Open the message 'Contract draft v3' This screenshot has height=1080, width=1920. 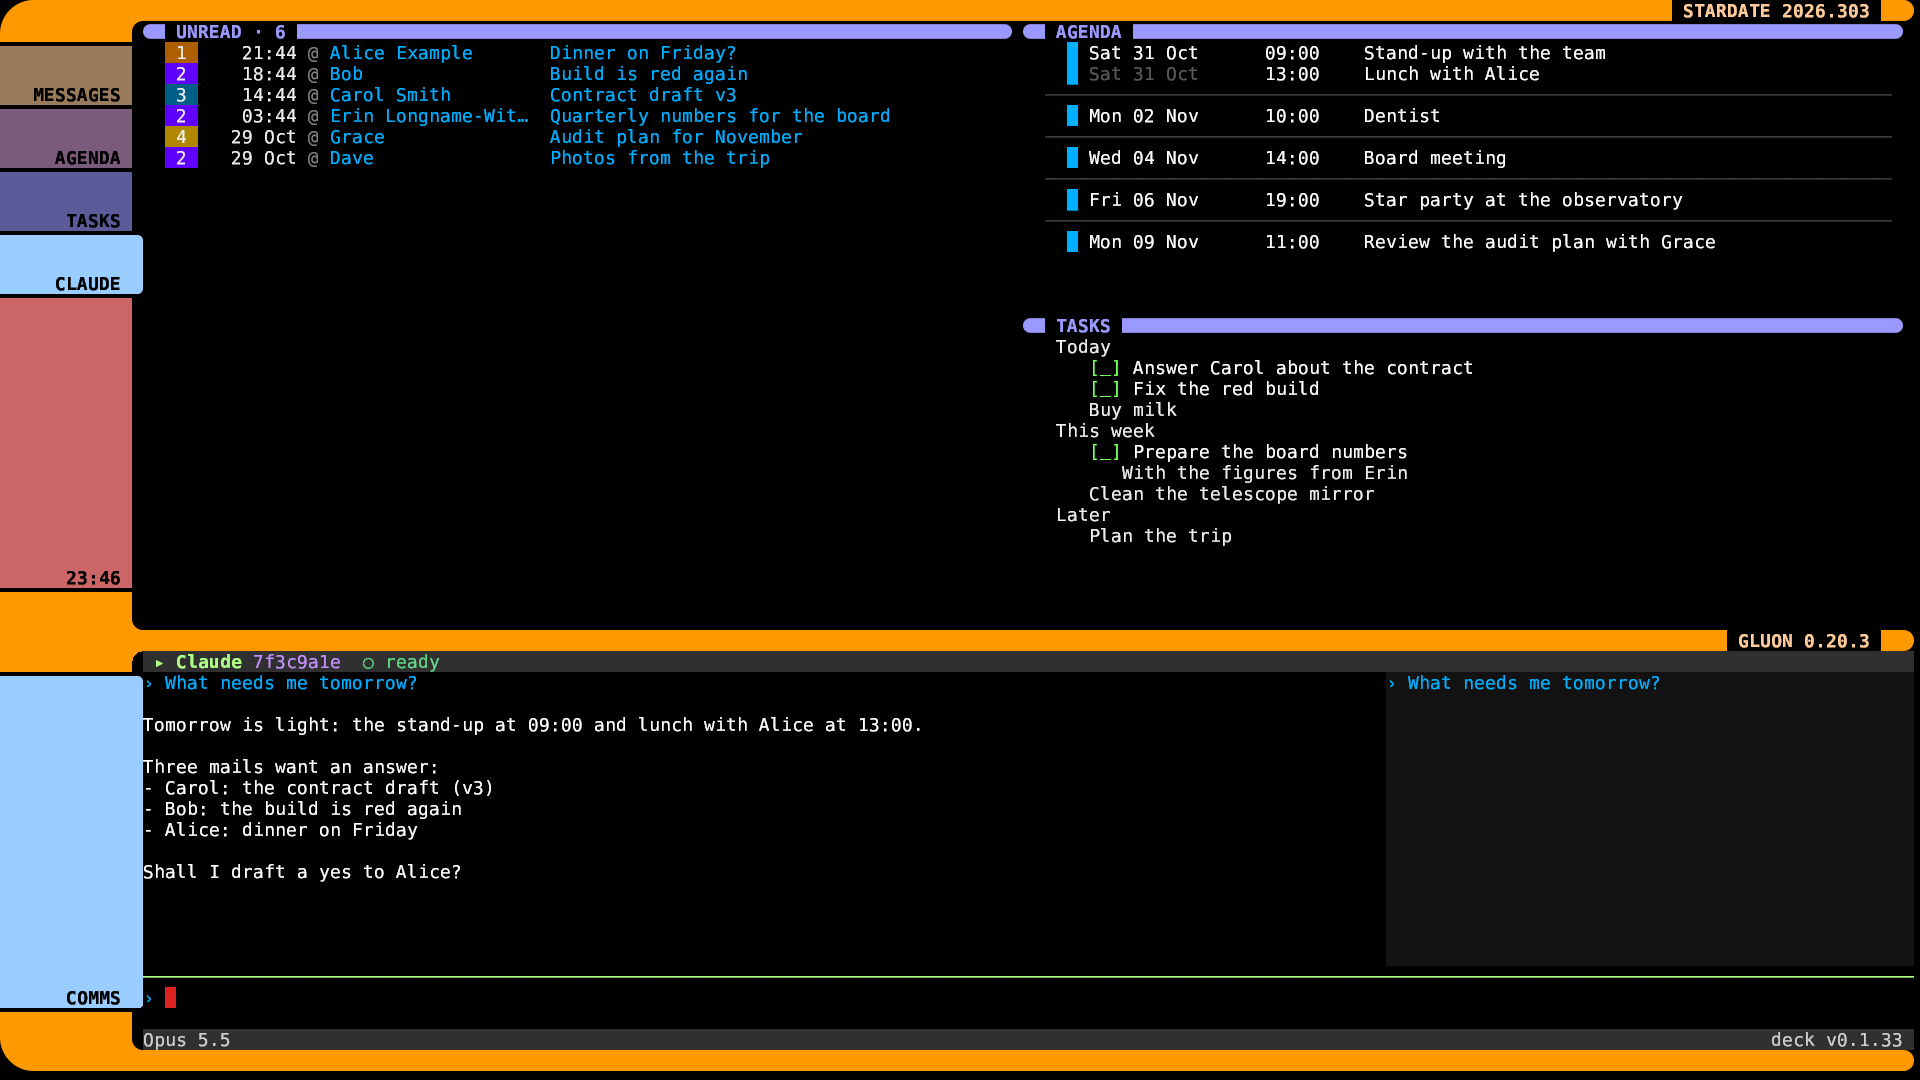pyautogui.click(x=643, y=95)
